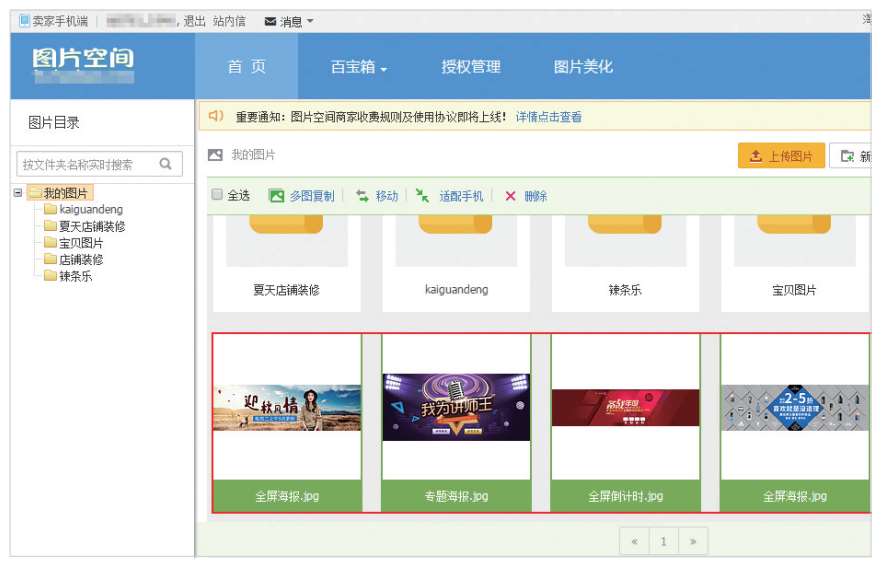Click the envelope message icon (消息)
Image resolution: width=884 pixels, height=568 pixels.
pyautogui.click(x=270, y=21)
